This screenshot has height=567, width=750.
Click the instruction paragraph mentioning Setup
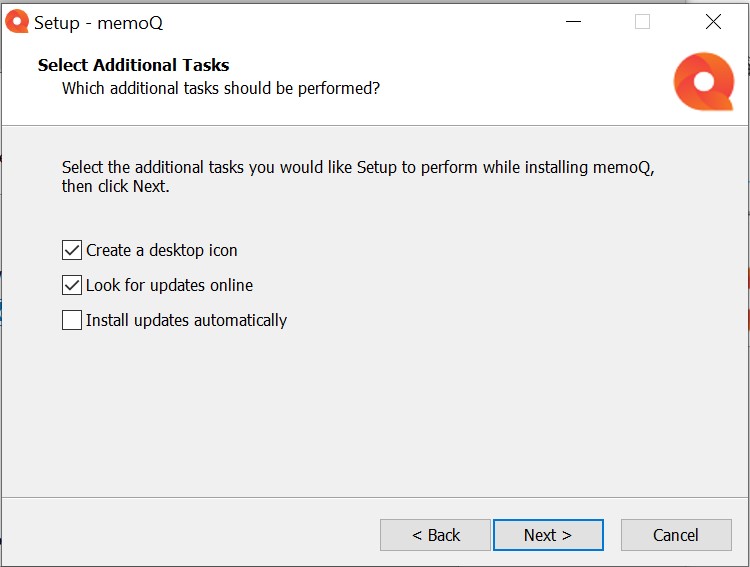pos(358,177)
